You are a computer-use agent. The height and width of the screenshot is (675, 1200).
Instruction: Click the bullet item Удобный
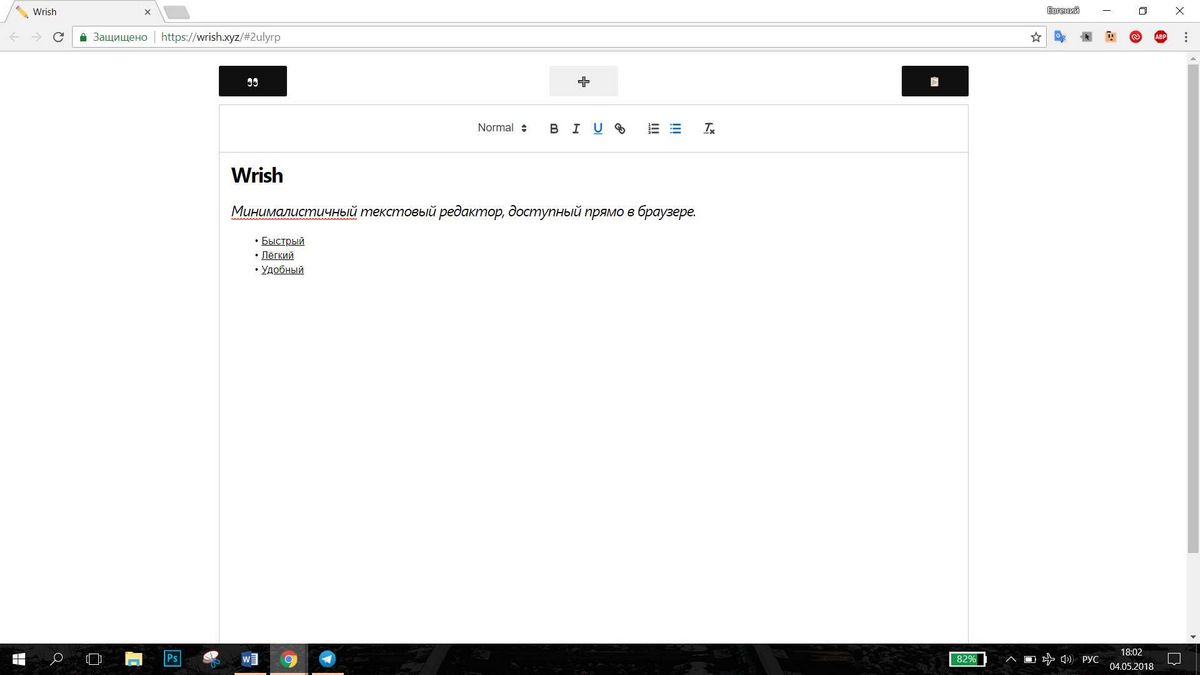tap(283, 270)
